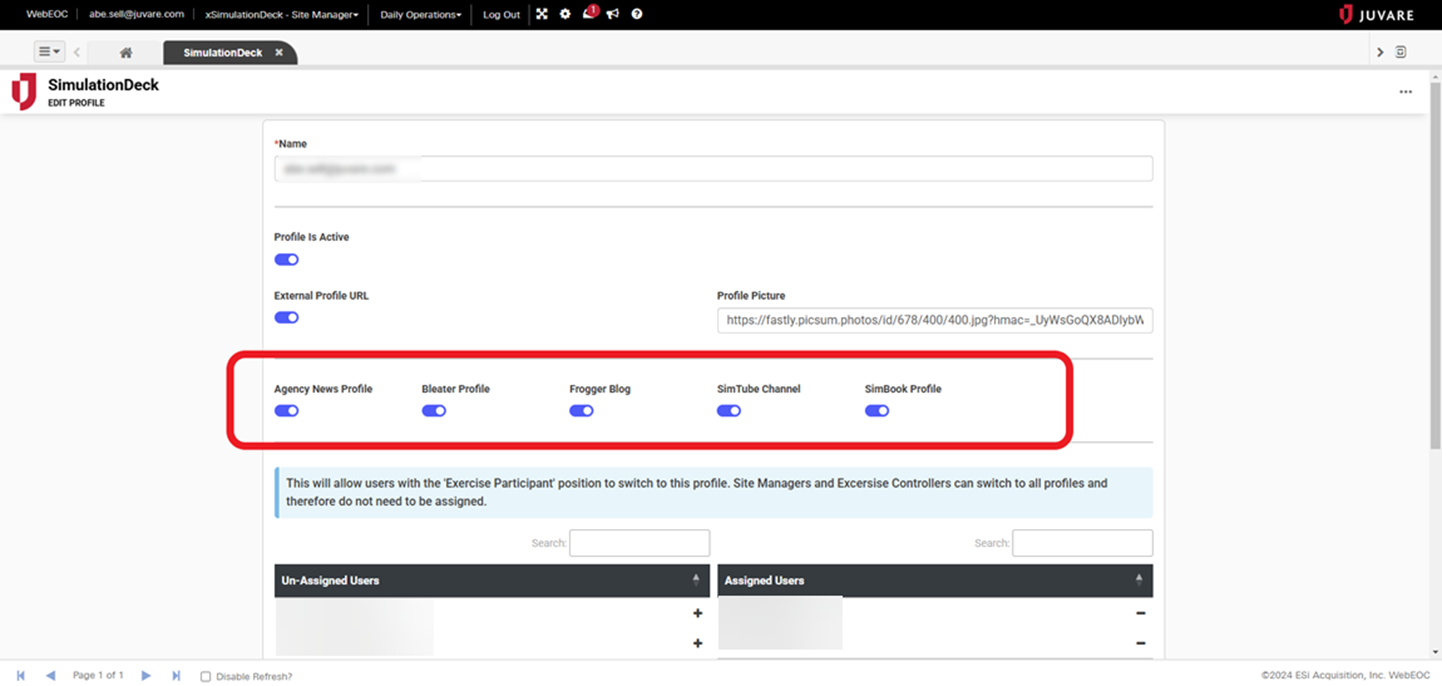The height and width of the screenshot is (686, 1442).
Task: Click the three-dot more options icon
Action: 1405,92
